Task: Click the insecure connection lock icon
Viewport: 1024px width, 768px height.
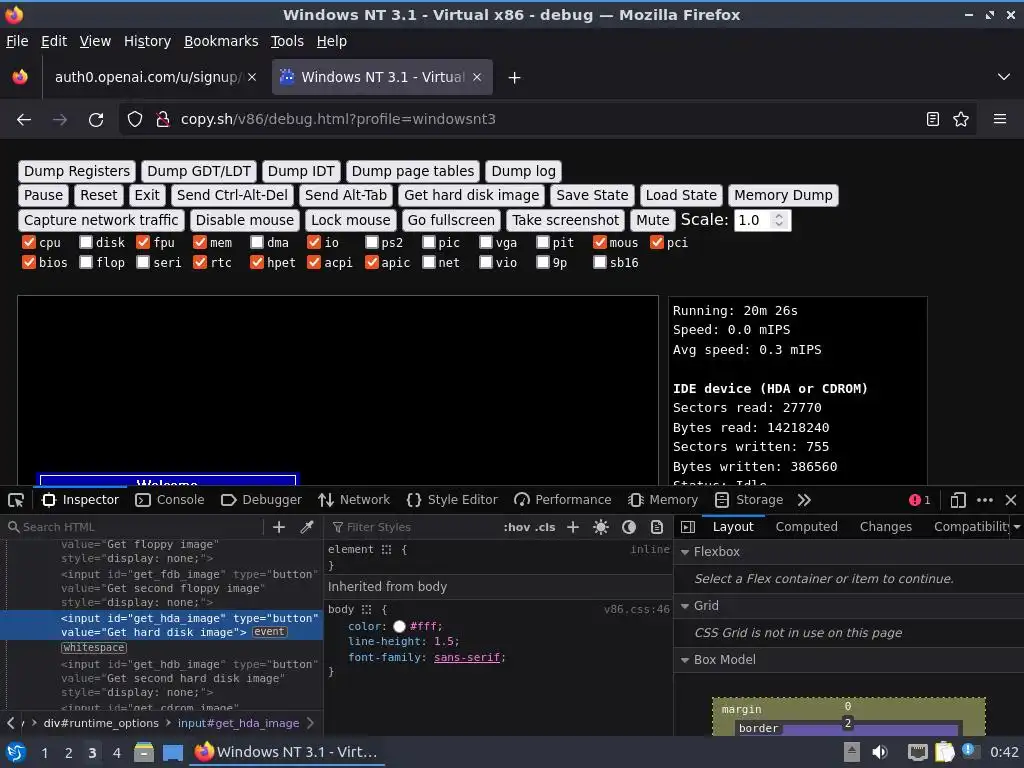Action: tap(163, 120)
